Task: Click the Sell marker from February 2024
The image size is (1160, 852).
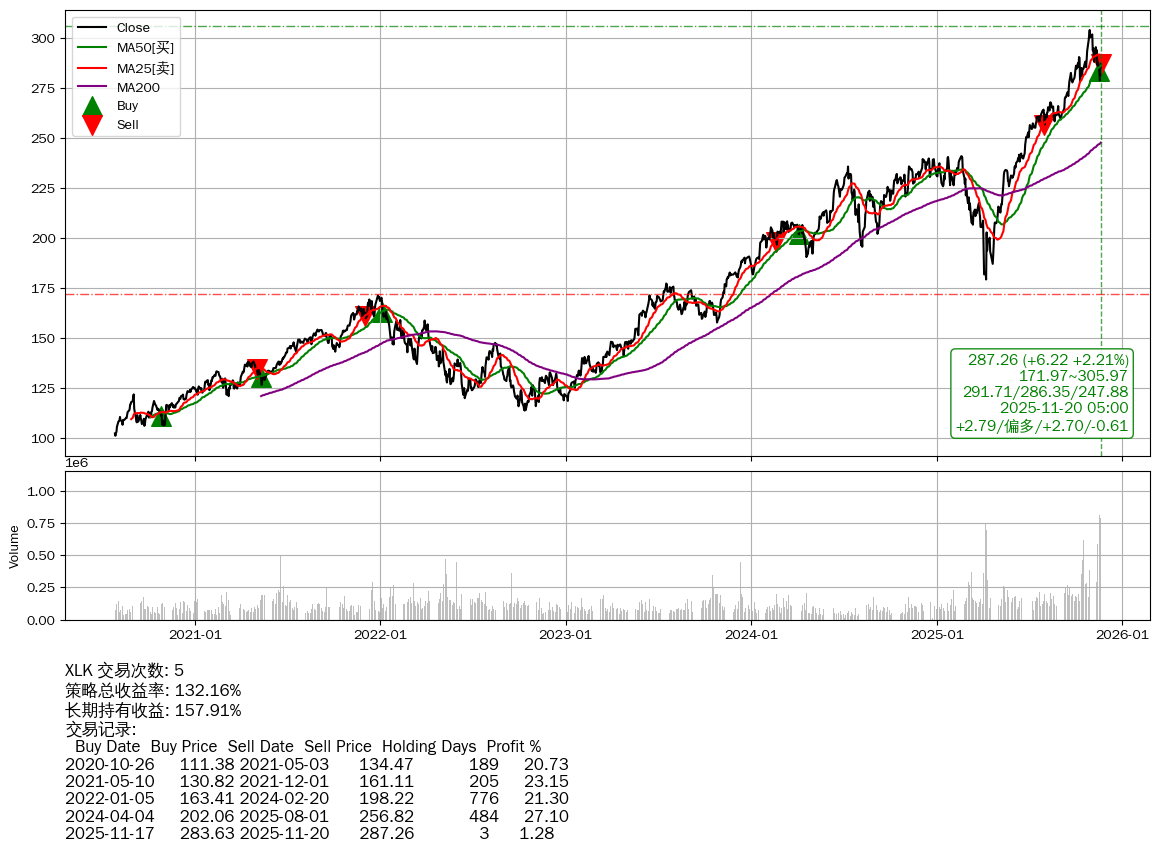Action: 775,240
